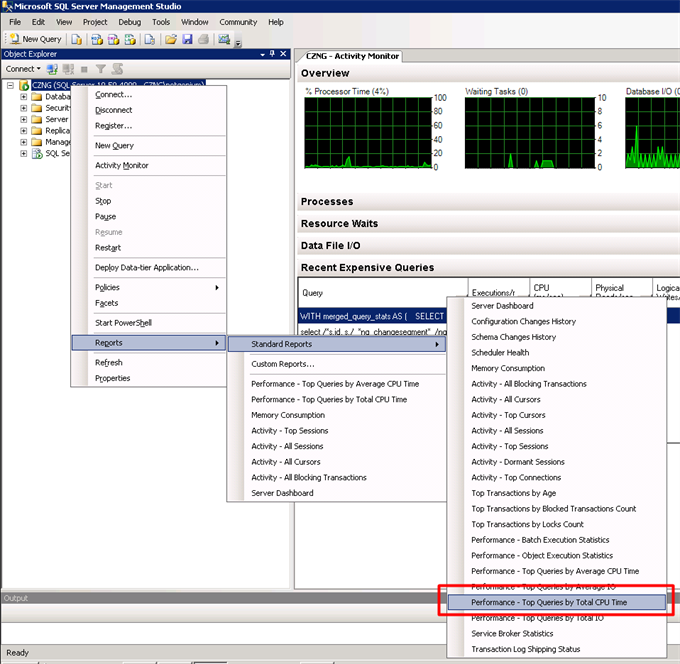
Task: Open the Community menu
Action: point(238,22)
